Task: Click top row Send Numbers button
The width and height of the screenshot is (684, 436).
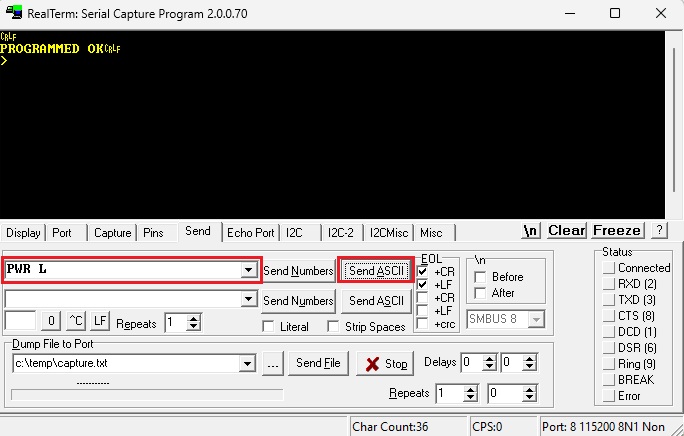Action: pos(298,271)
